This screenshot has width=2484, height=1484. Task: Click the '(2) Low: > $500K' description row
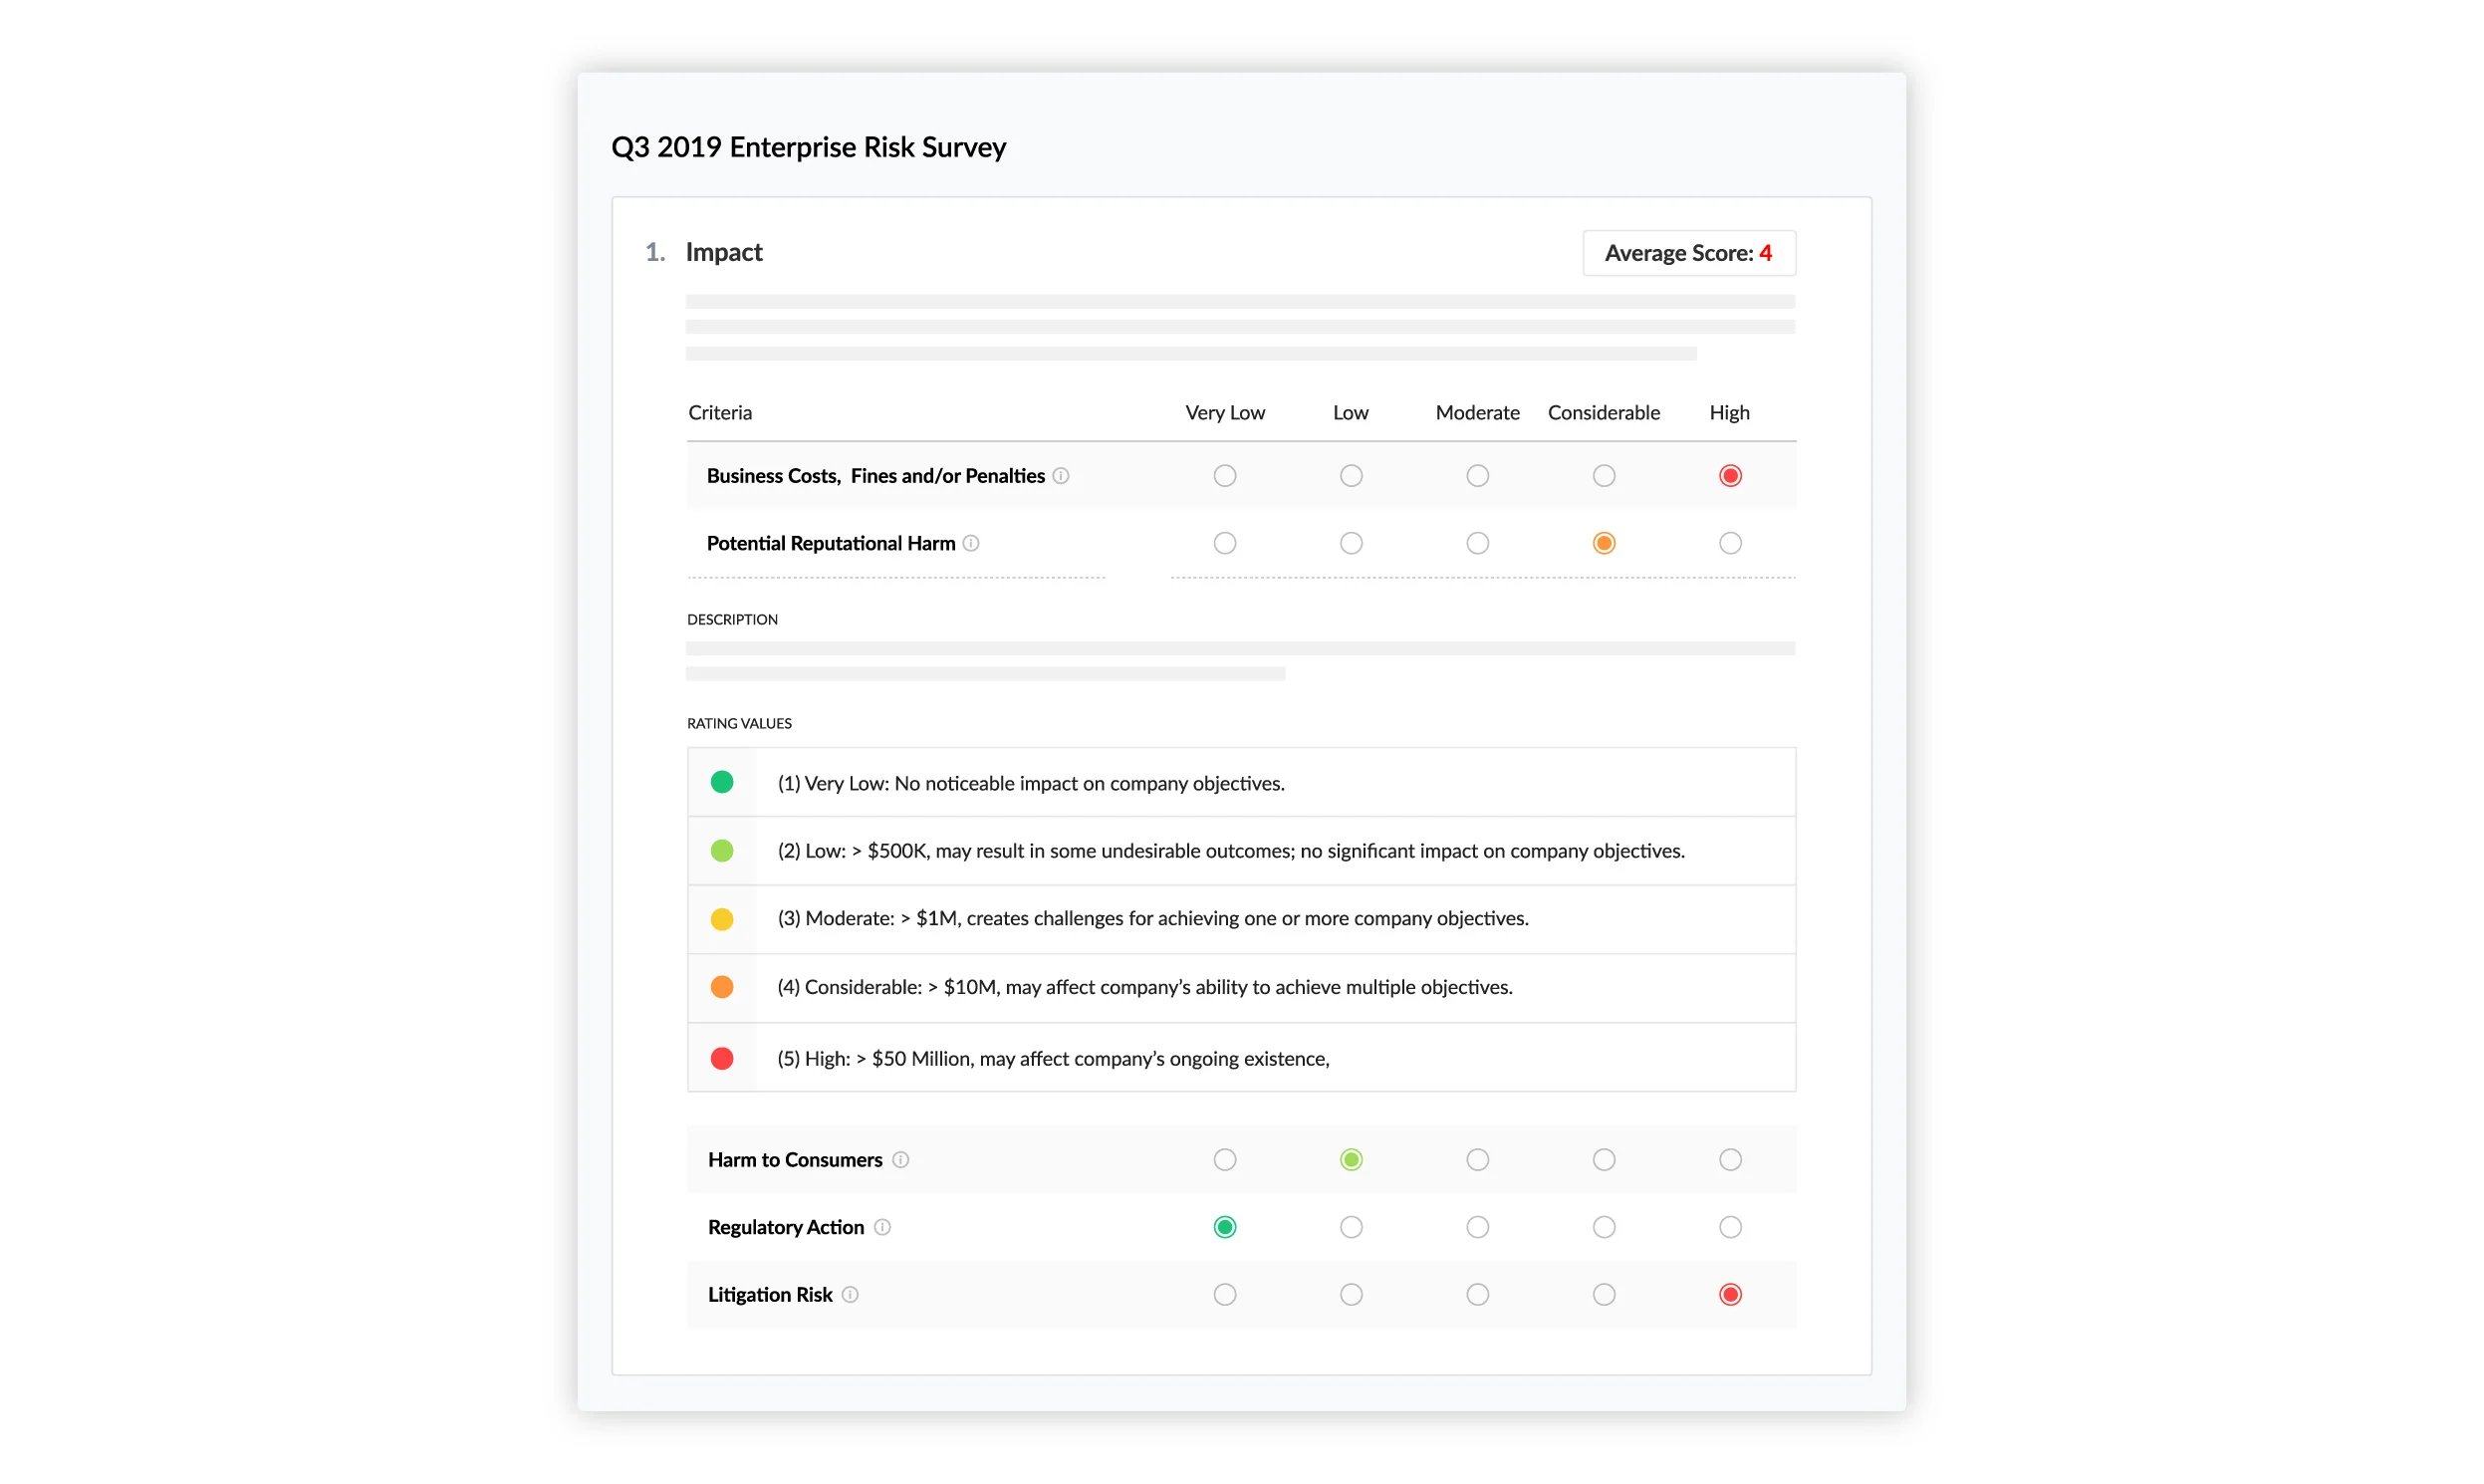tap(1241, 851)
